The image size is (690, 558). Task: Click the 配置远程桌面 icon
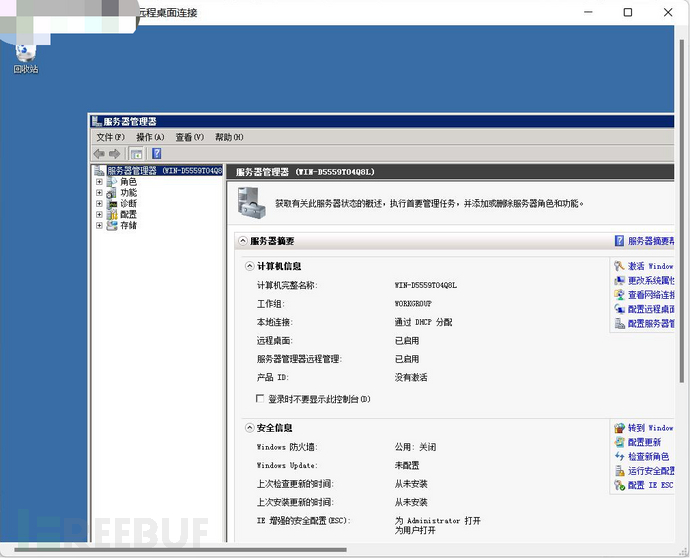point(620,309)
